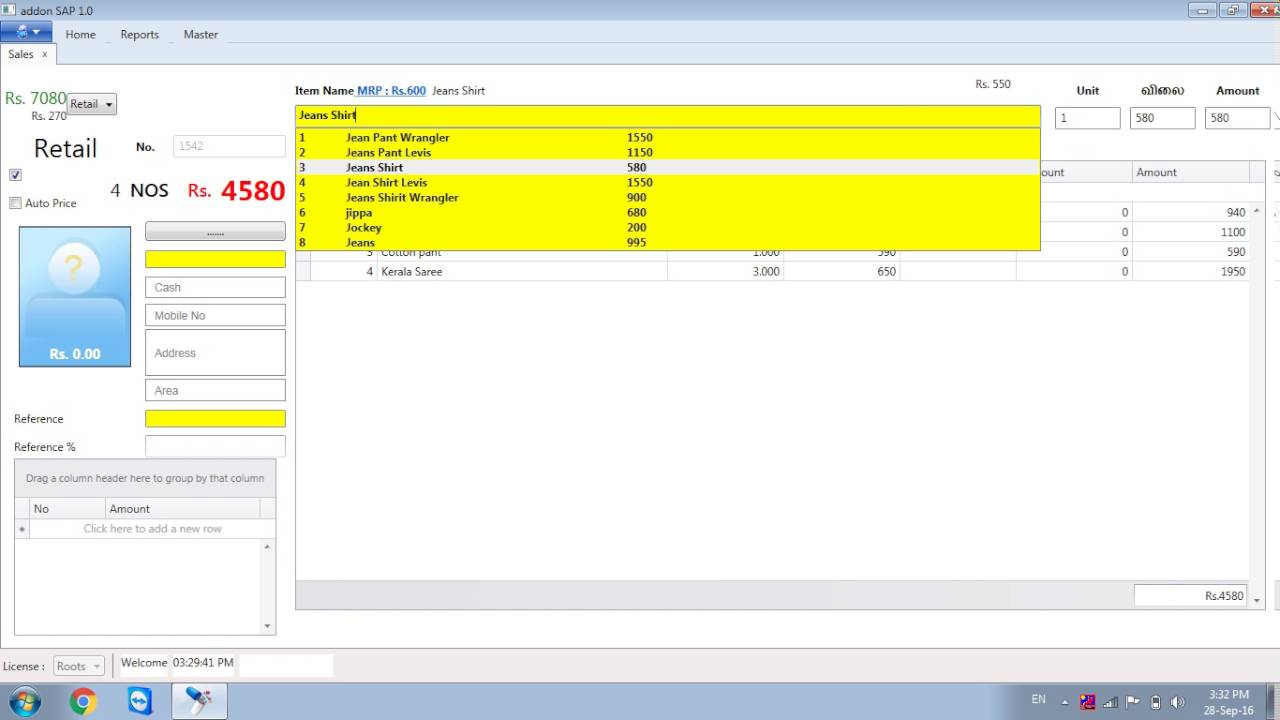This screenshot has height=720, width=1280.
Task: Click the bill No. field 1542
Action: coord(229,146)
